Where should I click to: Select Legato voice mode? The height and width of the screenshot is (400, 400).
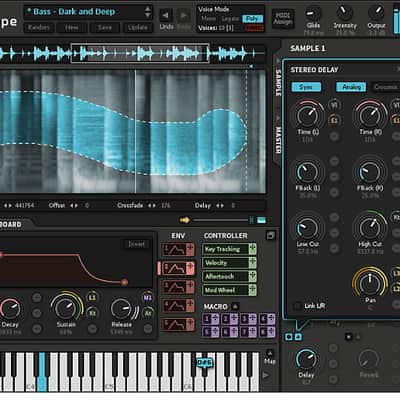point(230,19)
